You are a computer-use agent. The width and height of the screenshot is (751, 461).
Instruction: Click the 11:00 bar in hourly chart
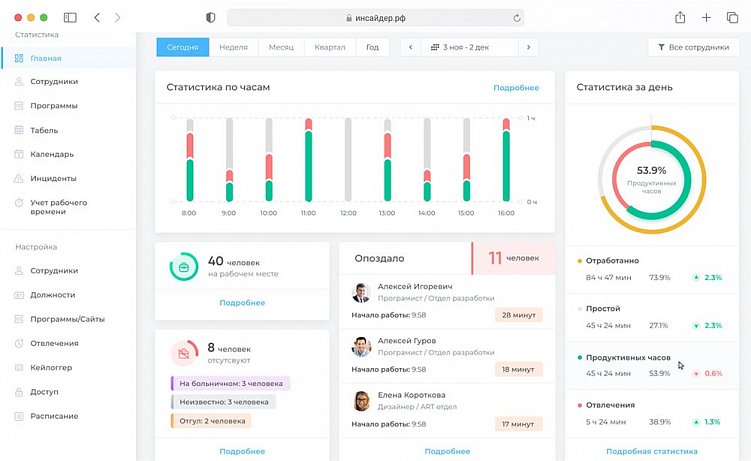(x=308, y=160)
